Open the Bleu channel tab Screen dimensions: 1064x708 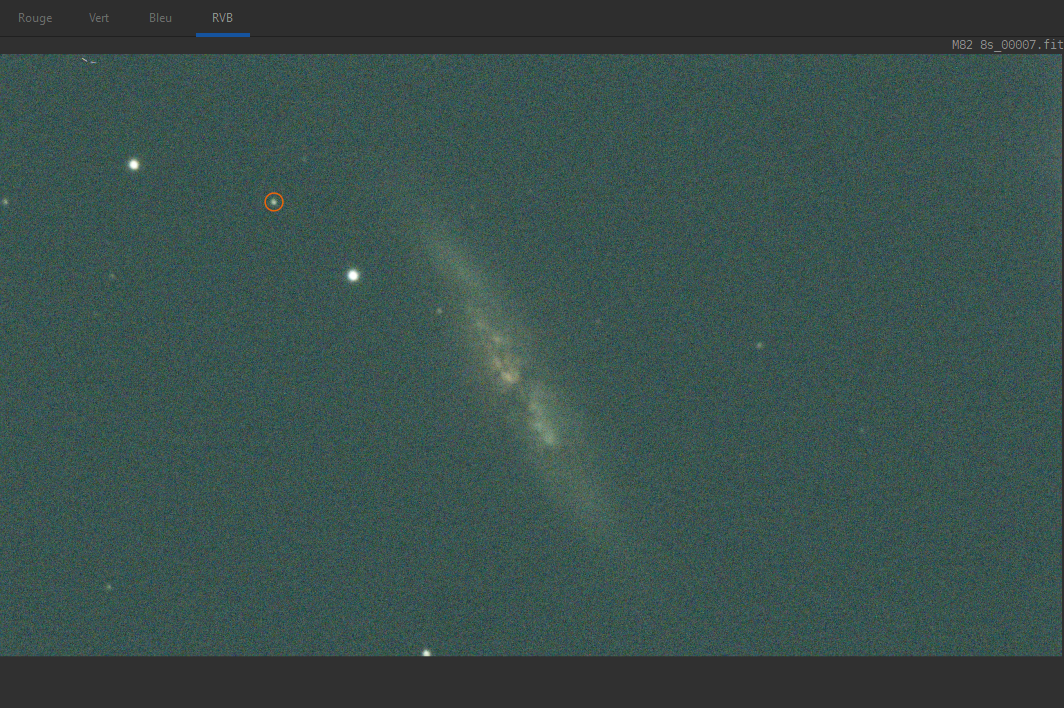coord(160,18)
